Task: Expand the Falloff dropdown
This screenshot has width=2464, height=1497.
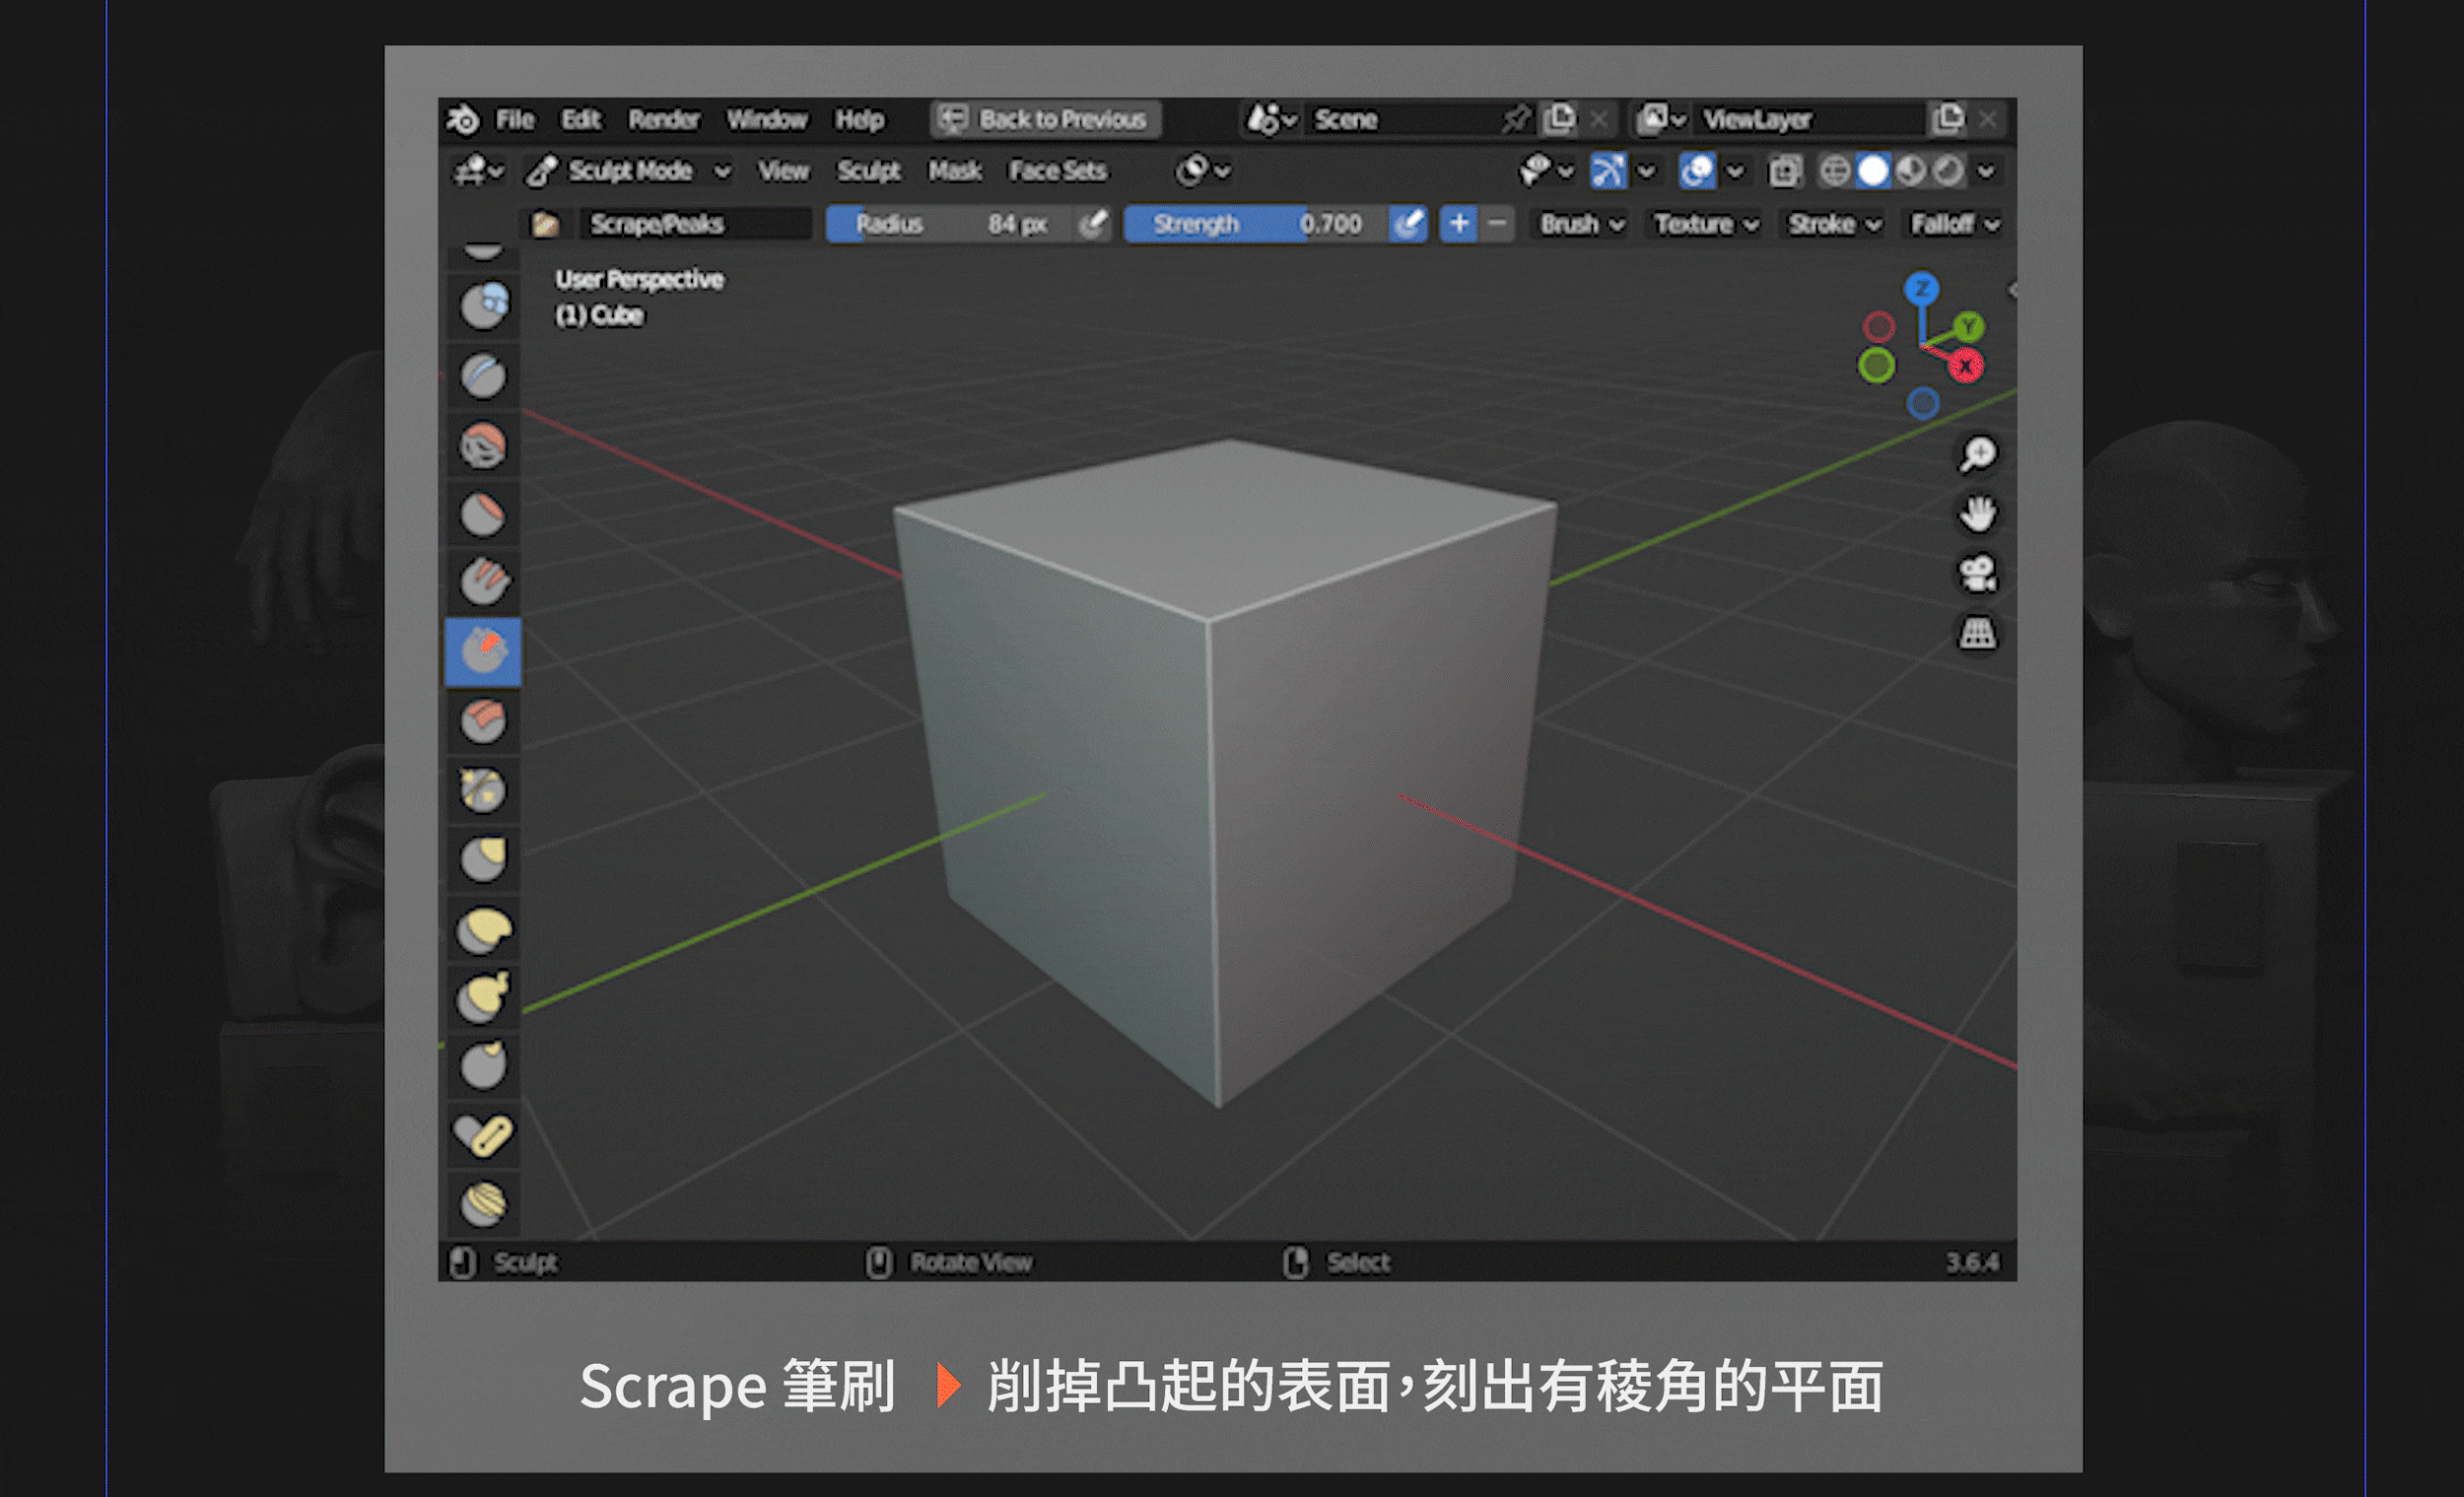Action: point(1954,224)
